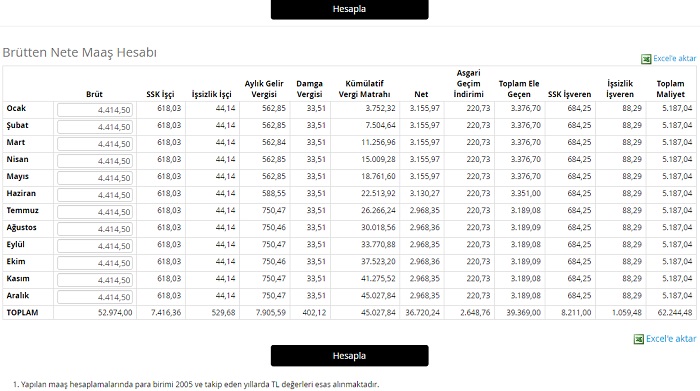Click the top Excel icon beside the table title

646,59
